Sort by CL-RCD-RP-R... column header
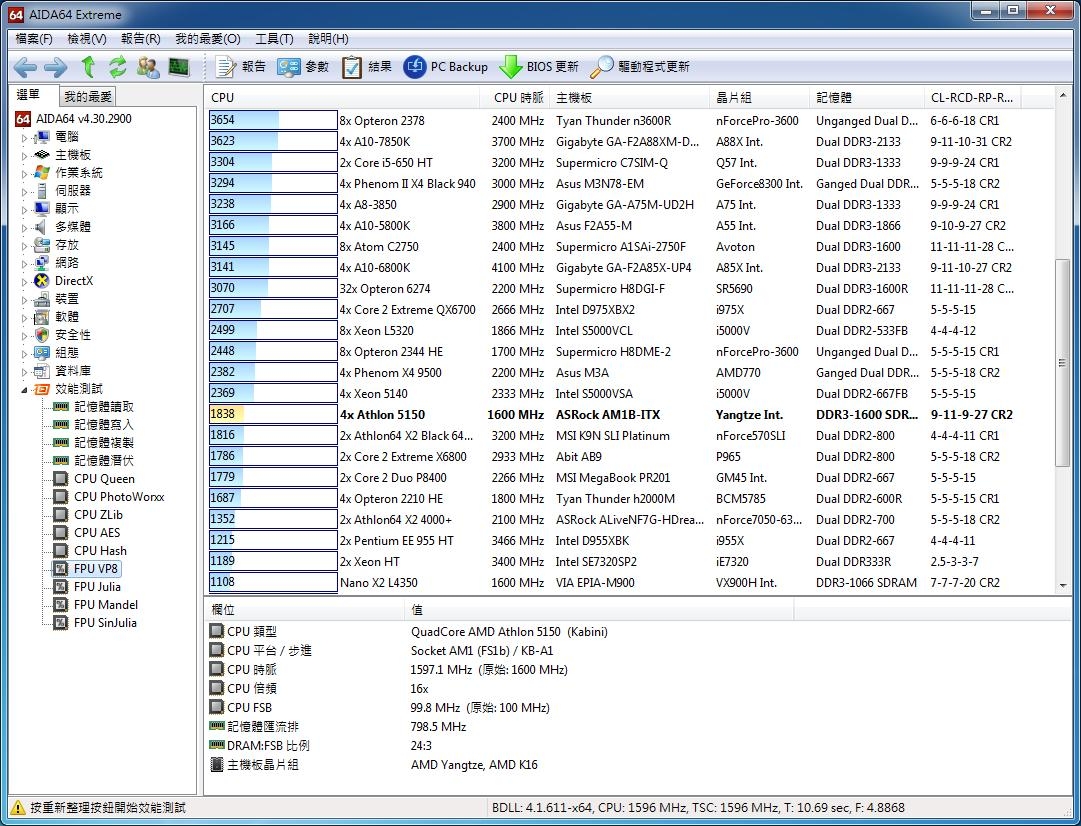1081x826 pixels. coord(973,98)
